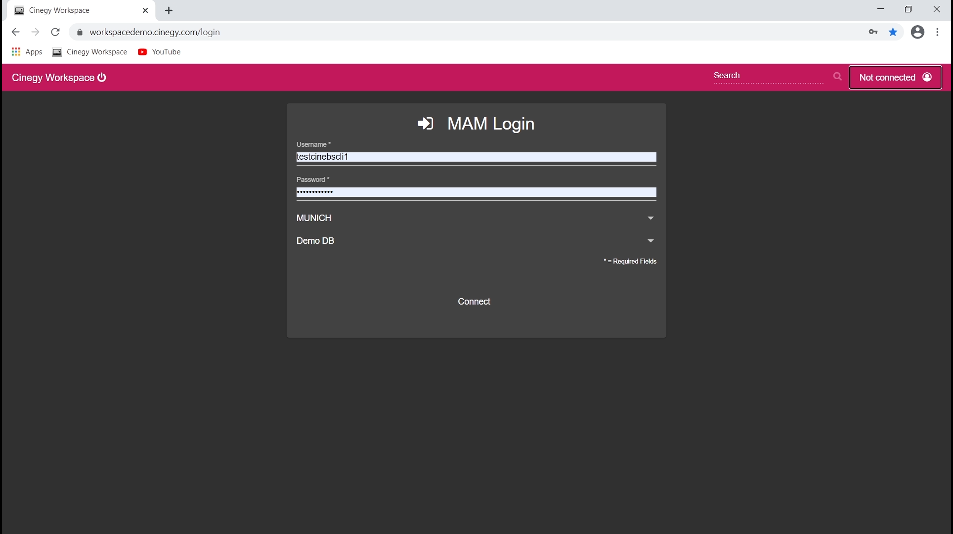The image size is (953, 534).
Task: Open the MUNICH dropdown
Action: point(476,217)
